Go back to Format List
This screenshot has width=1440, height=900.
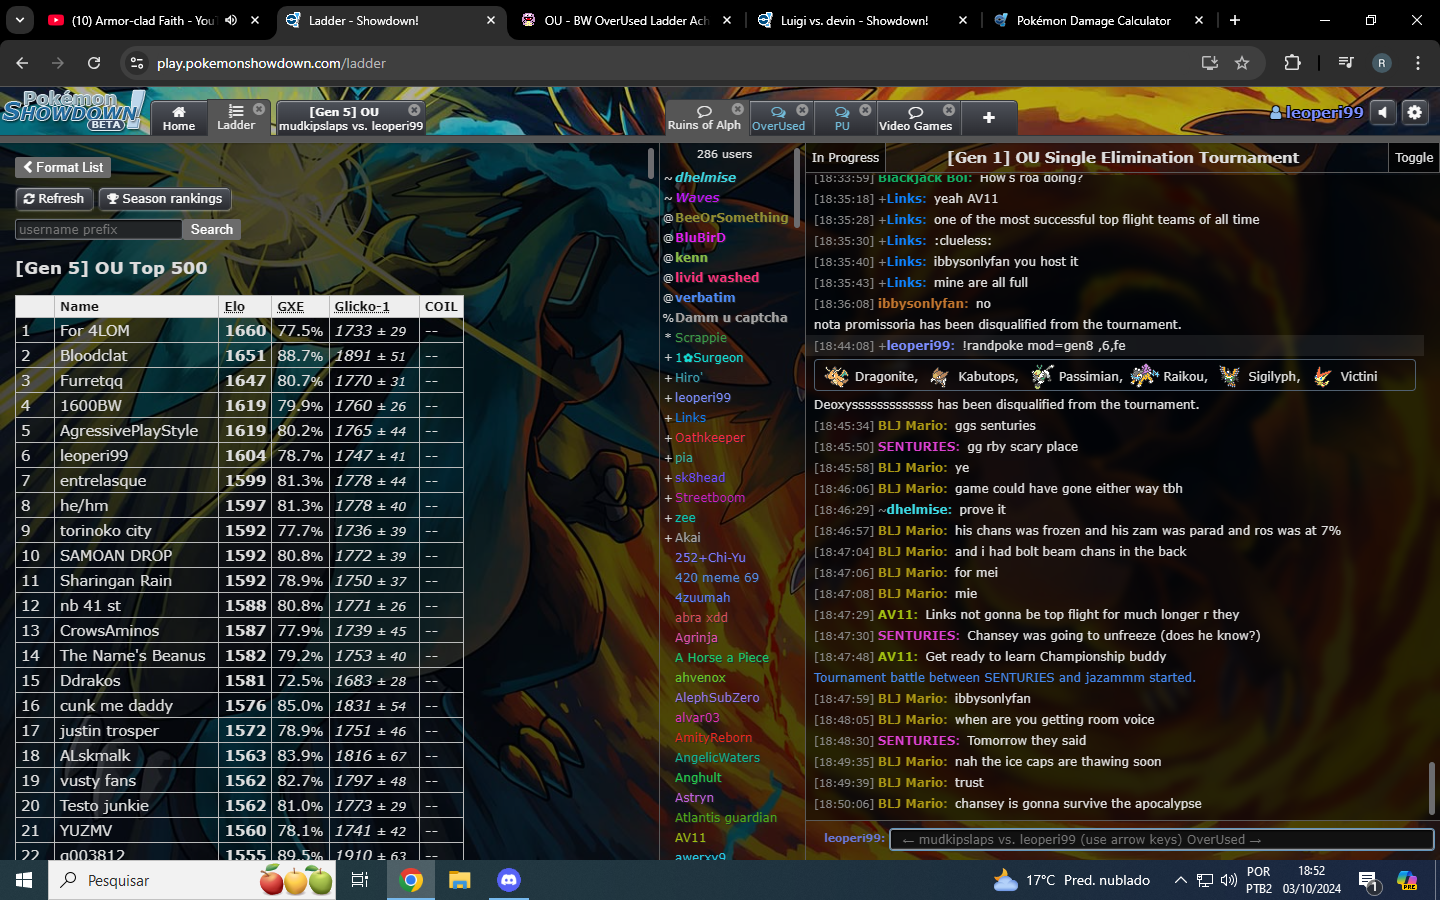(x=63, y=168)
